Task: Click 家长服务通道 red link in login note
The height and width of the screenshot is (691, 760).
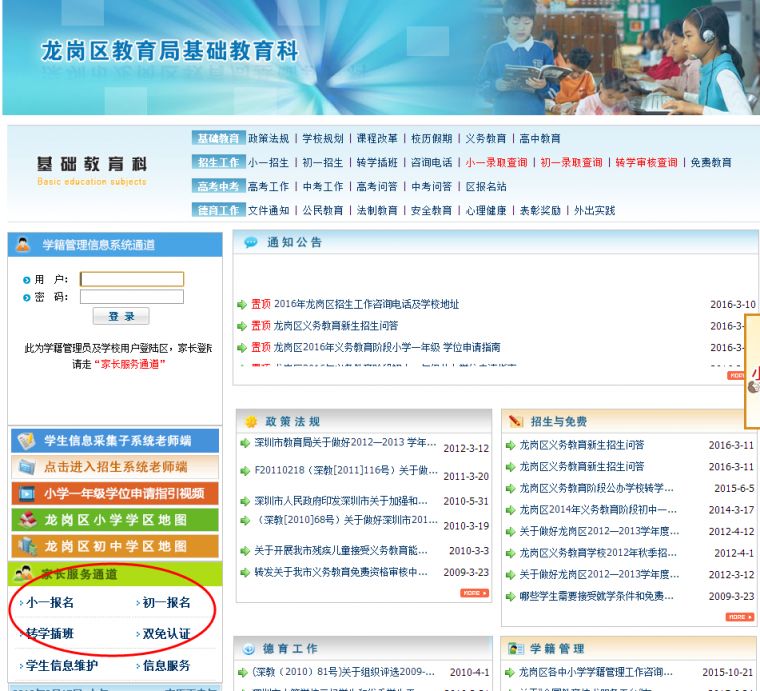Action: click(129, 364)
